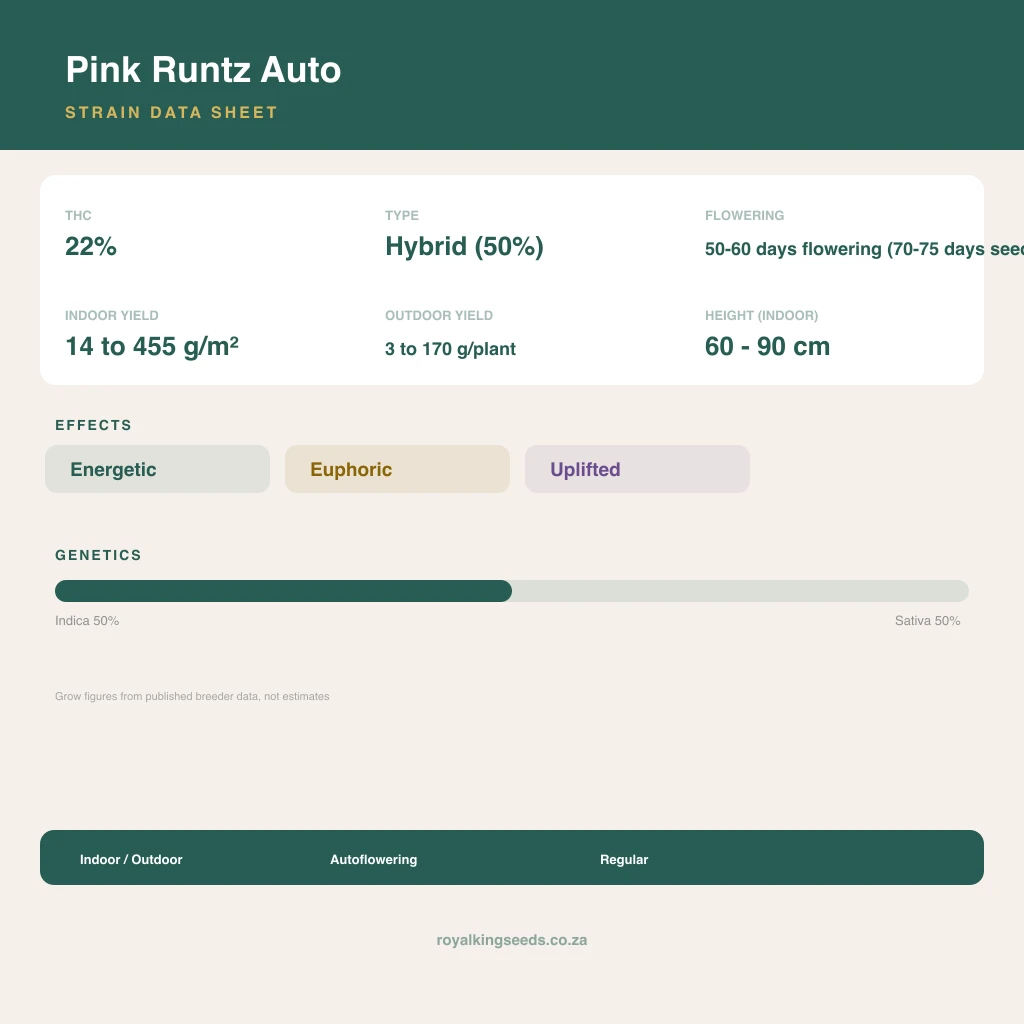Select the Hybrid (50%) type value
The image size is (1024, 1024).
pyautogui.click(x=464, y=246)
